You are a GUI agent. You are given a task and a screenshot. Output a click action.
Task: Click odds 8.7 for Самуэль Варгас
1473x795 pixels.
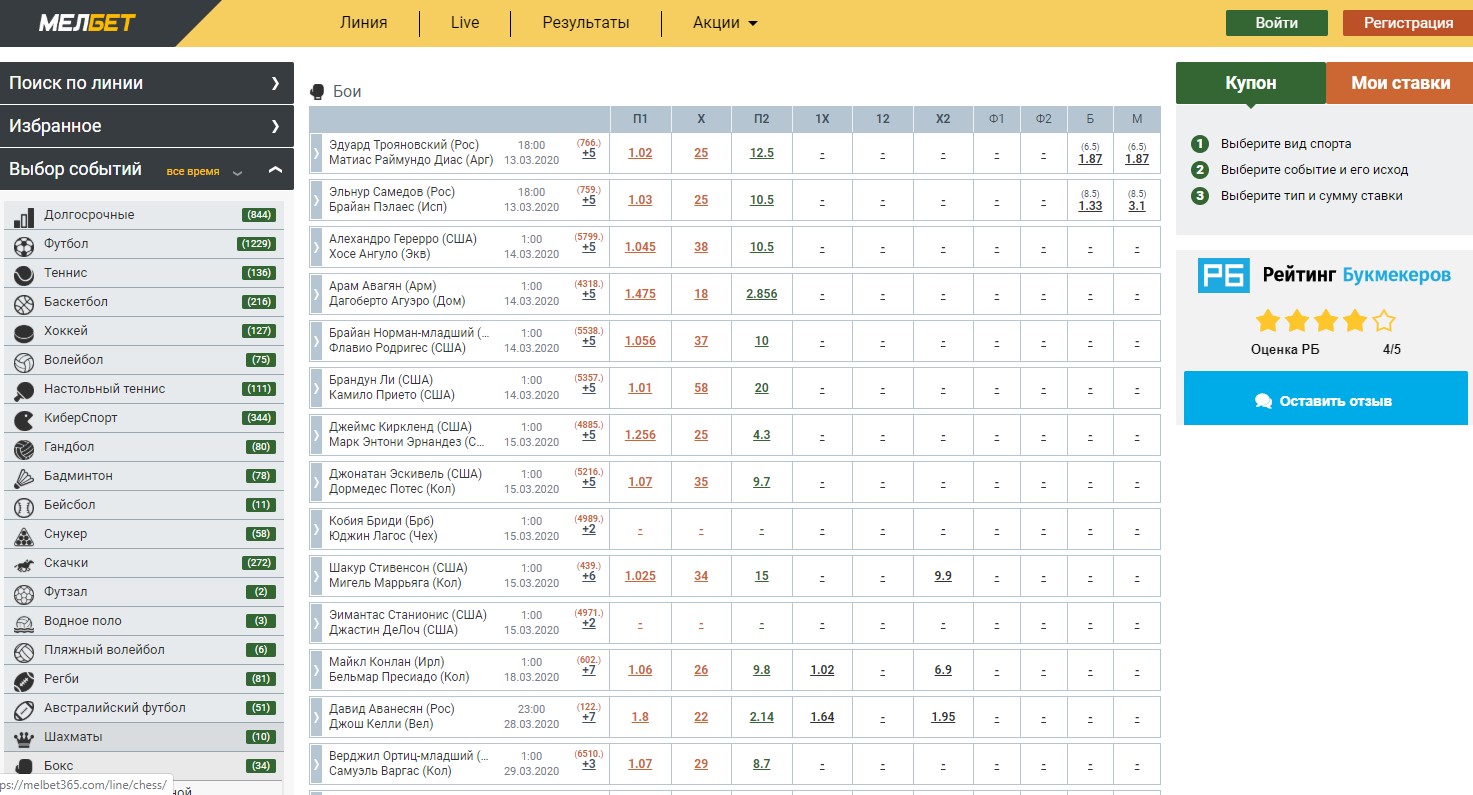pos(762,764)
